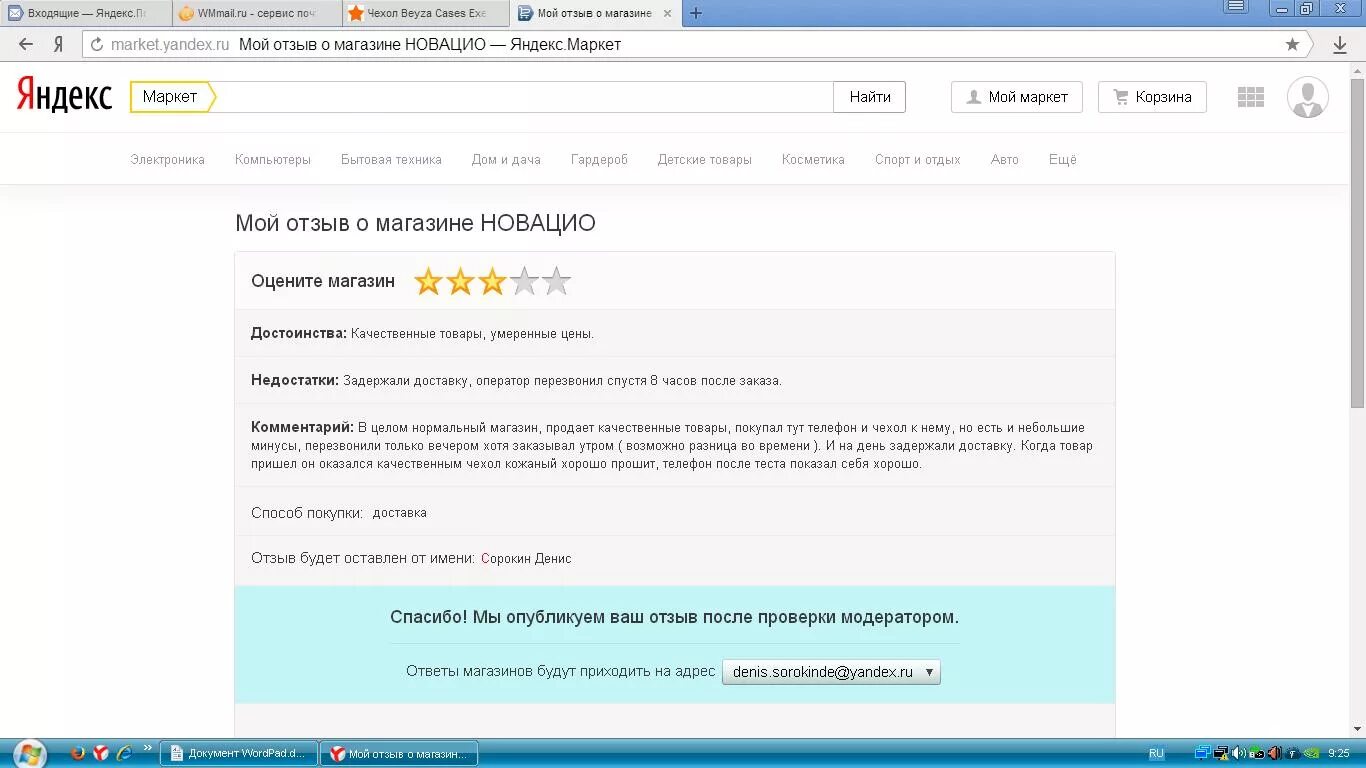Open browser downloads arrow icon
1366x768 pixels.
click(1340, 44)
